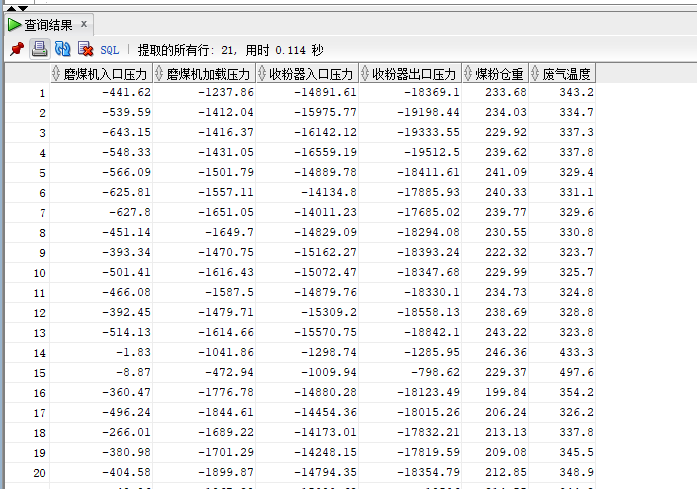697x489 pixels.
Task: Click the collapse arrows at top left
Action: coord(17,8)
